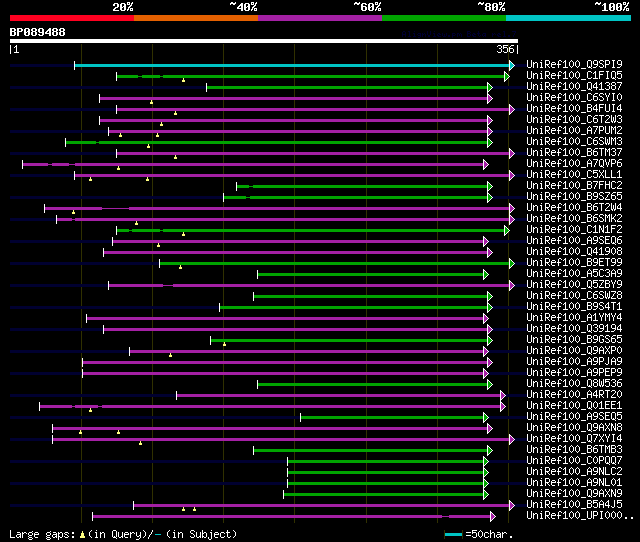Click the BP089488 query name
This screenshot has width=640, height=542.
pos(37,32)
